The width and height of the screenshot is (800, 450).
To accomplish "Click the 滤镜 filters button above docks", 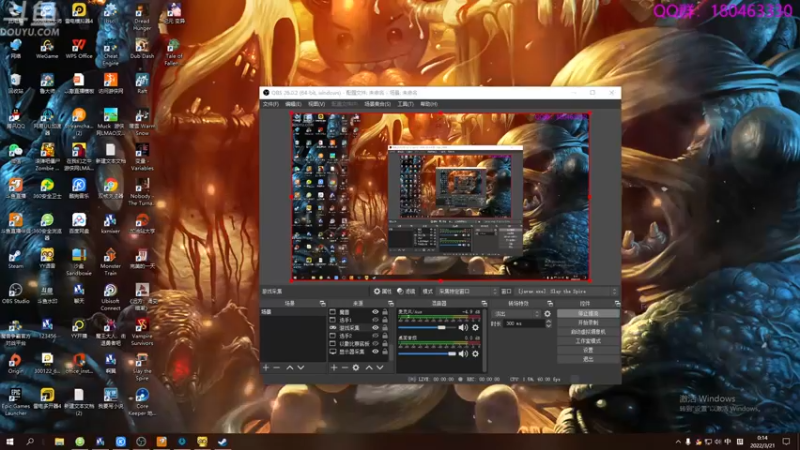I will 407,291.
